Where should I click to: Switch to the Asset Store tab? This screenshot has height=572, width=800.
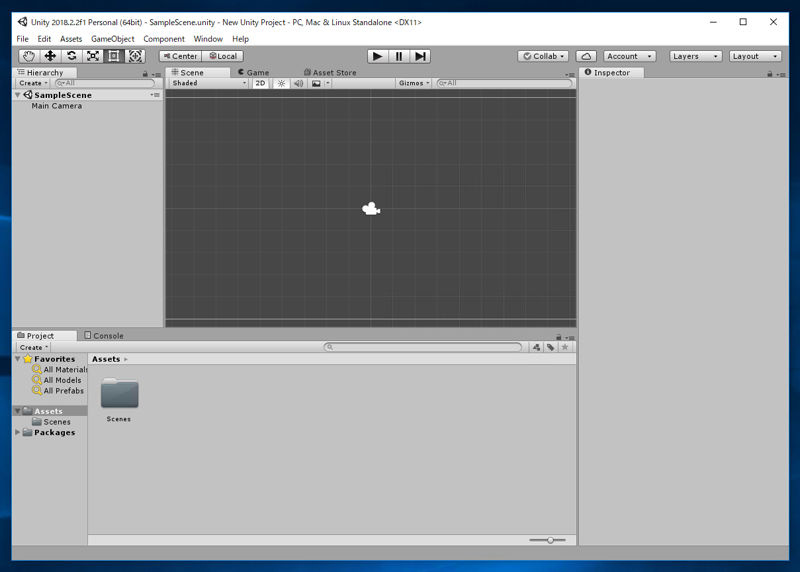tap(330, 72)
